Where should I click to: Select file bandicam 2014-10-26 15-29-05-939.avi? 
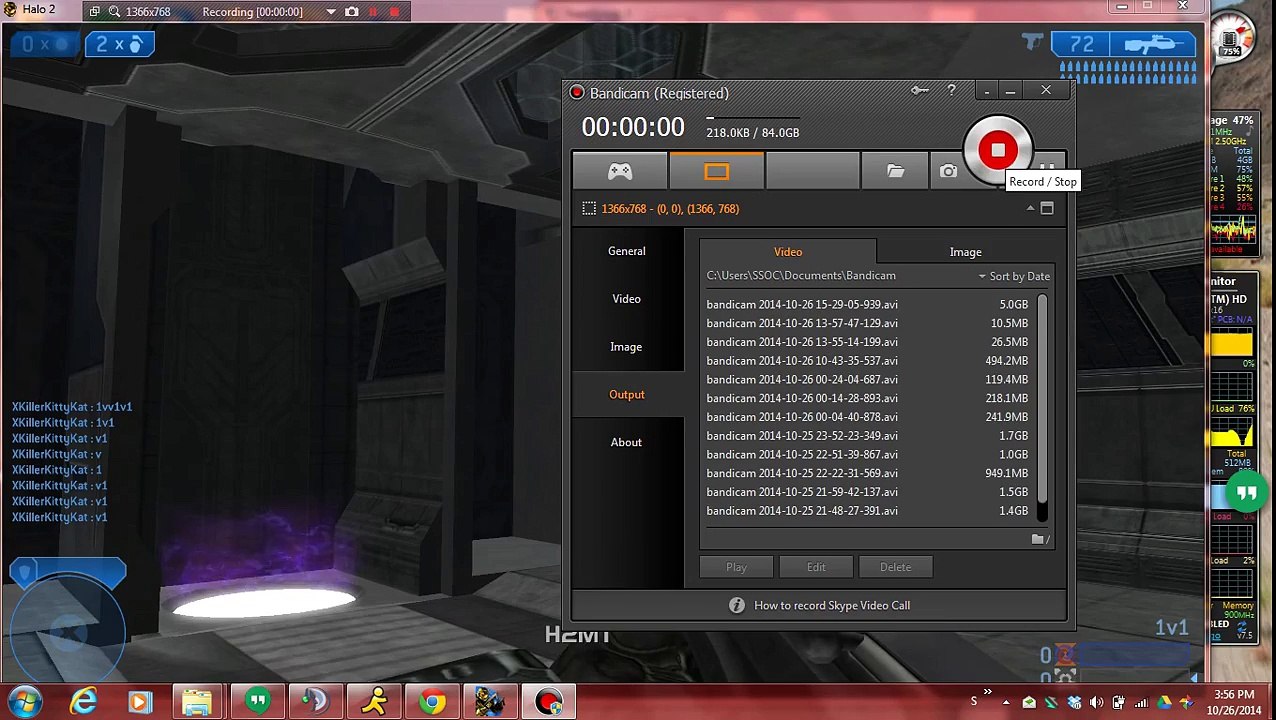click(867, 304)
